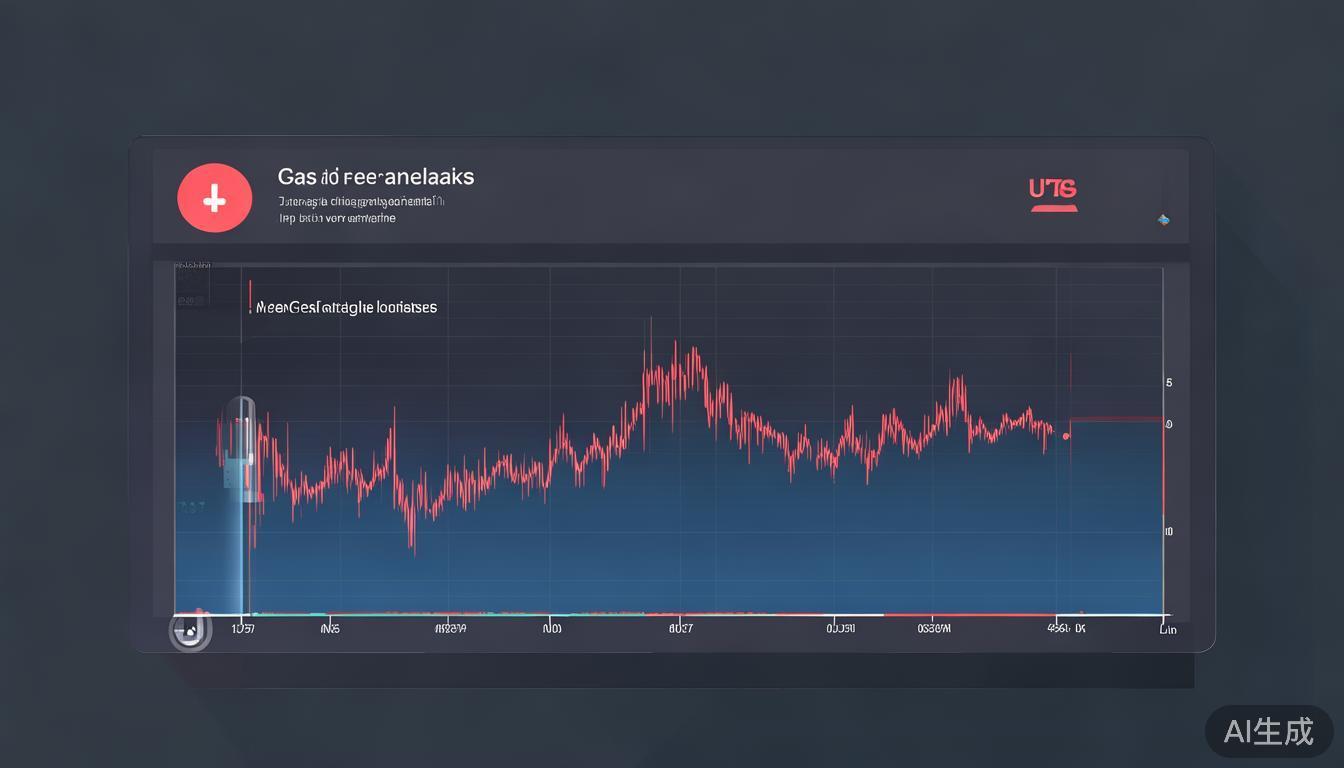Enable the Lin scale option at bottom right

click(x=1167, y=630)
